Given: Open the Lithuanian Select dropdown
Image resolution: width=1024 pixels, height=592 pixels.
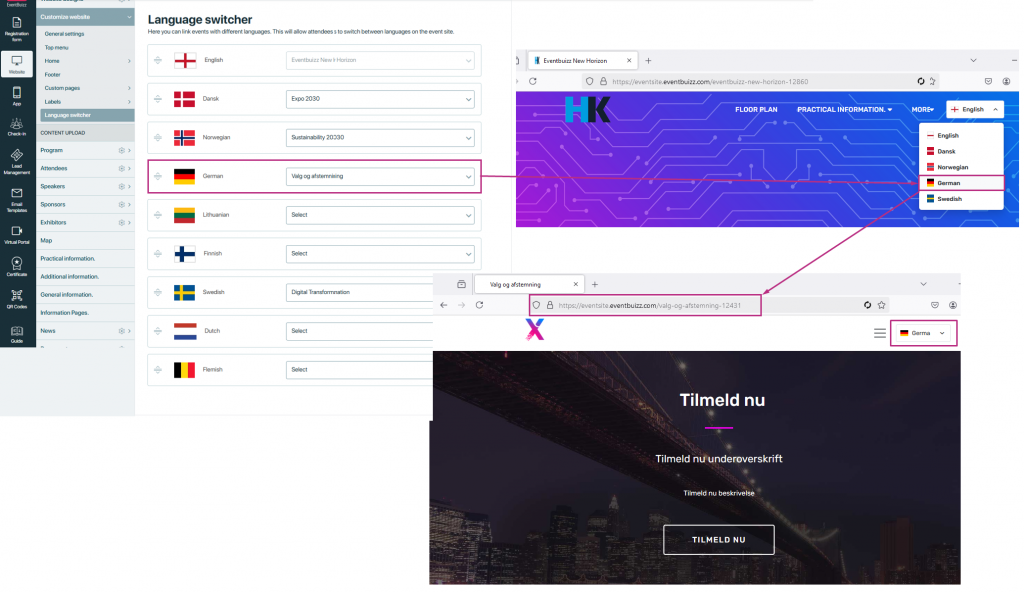Looking at the screenshot, I should 380,215.
